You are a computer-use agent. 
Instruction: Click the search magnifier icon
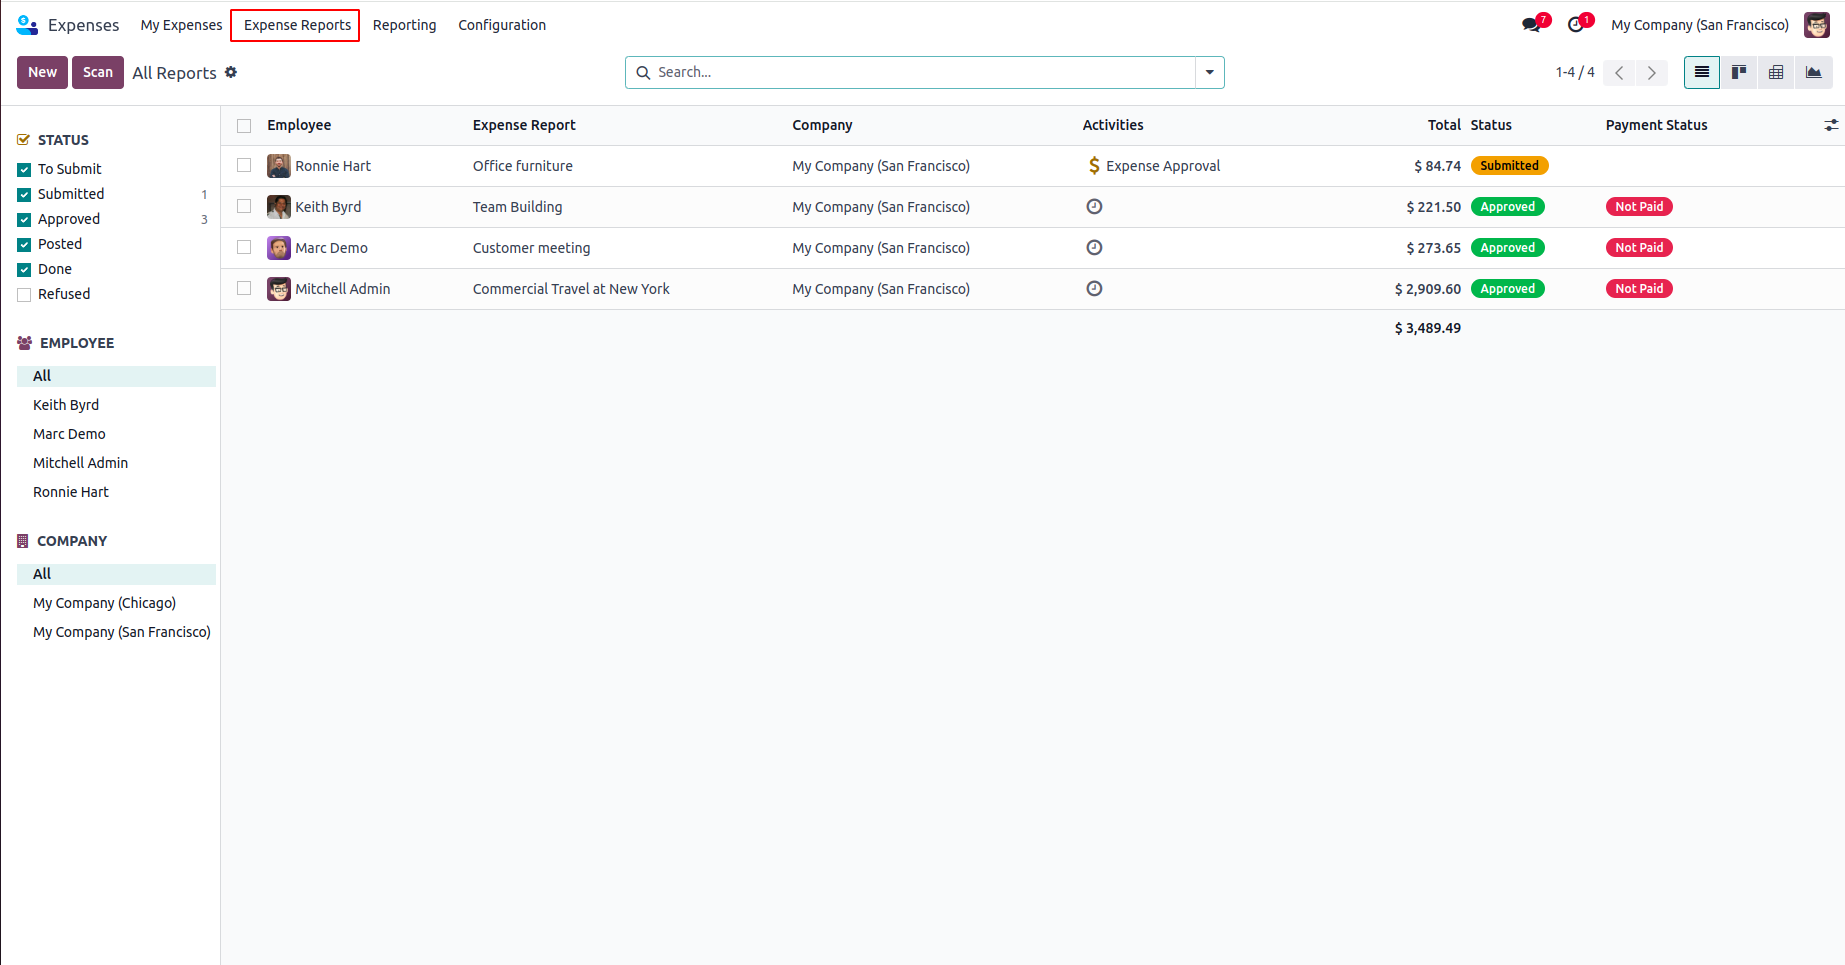pos(643,72)
